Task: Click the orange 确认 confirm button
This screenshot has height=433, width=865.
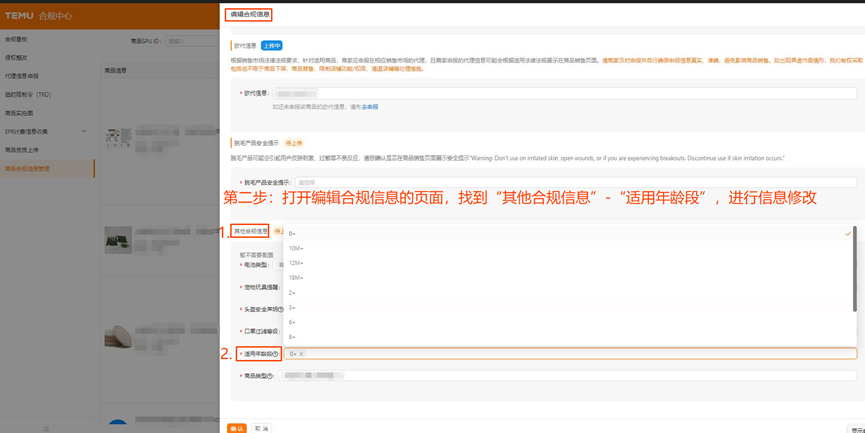Action: click(x=237, y=428)
